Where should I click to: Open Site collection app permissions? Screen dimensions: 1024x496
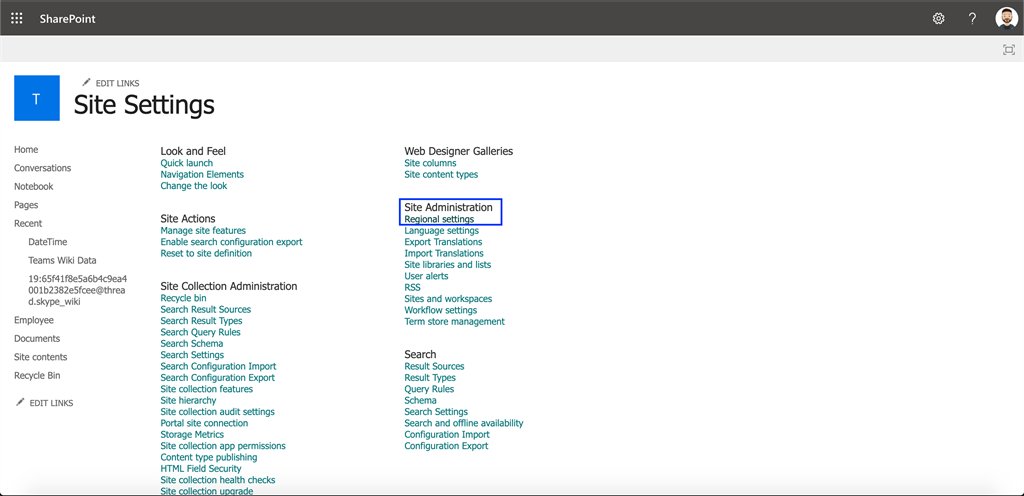point(223,446)
